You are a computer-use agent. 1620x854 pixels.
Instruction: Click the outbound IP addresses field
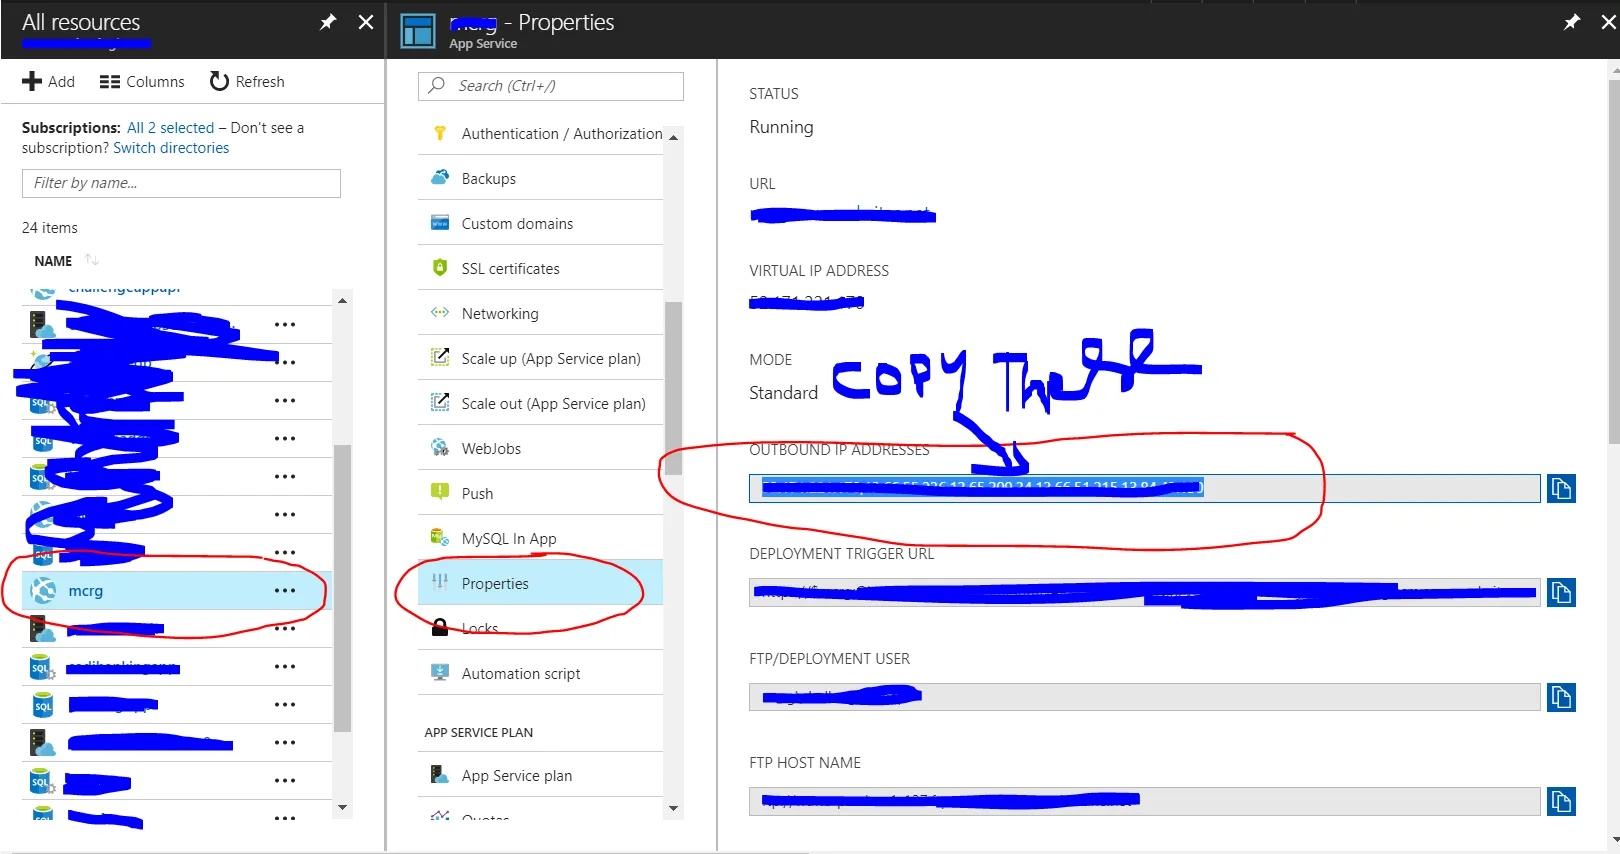pos(1144,488)
